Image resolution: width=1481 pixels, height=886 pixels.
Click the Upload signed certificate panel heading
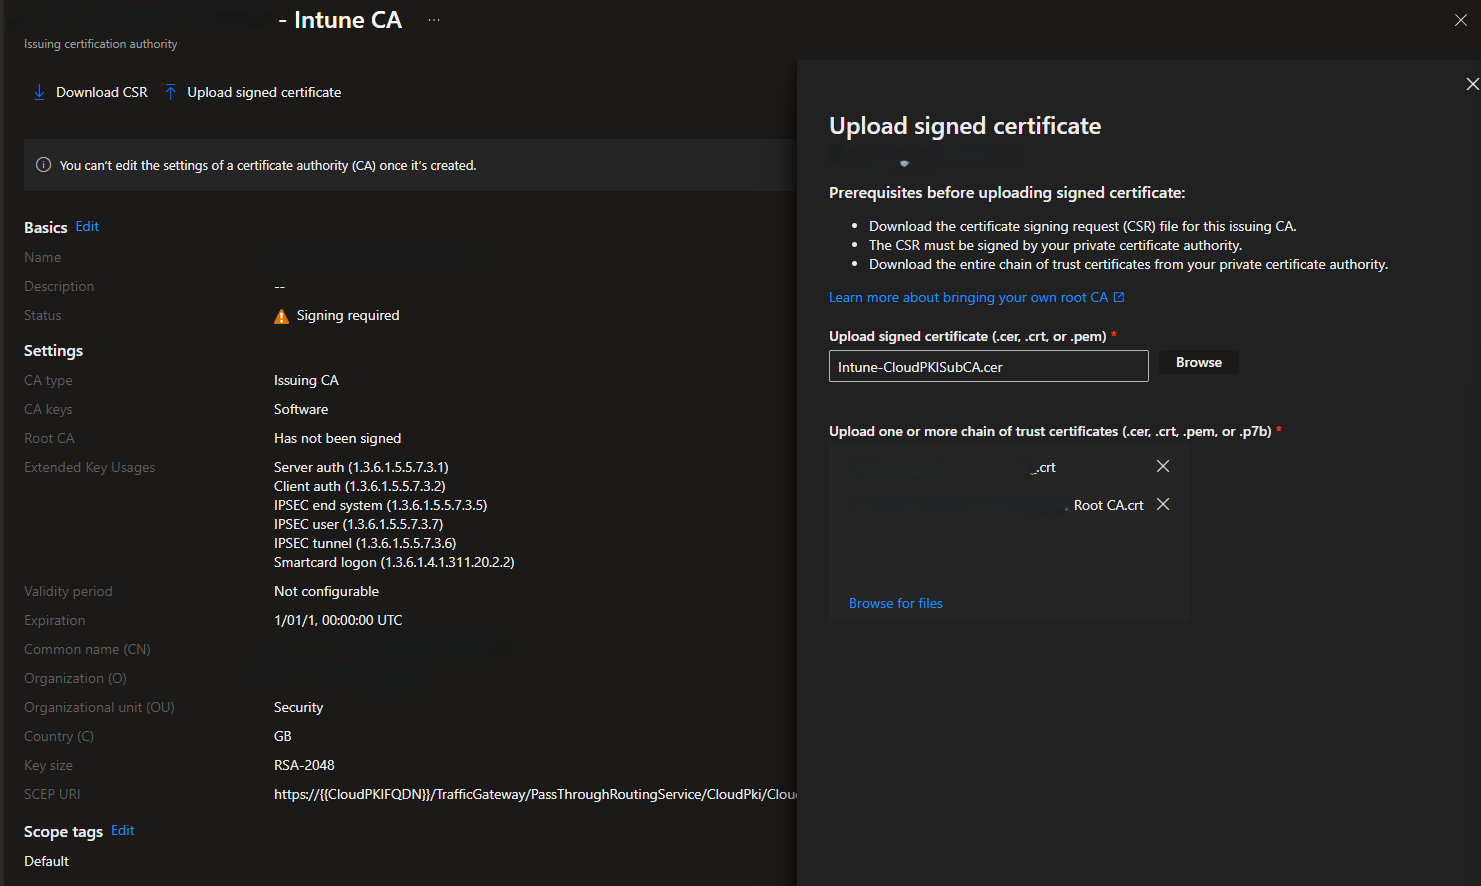pyautogui.click(x=965, y=126)
